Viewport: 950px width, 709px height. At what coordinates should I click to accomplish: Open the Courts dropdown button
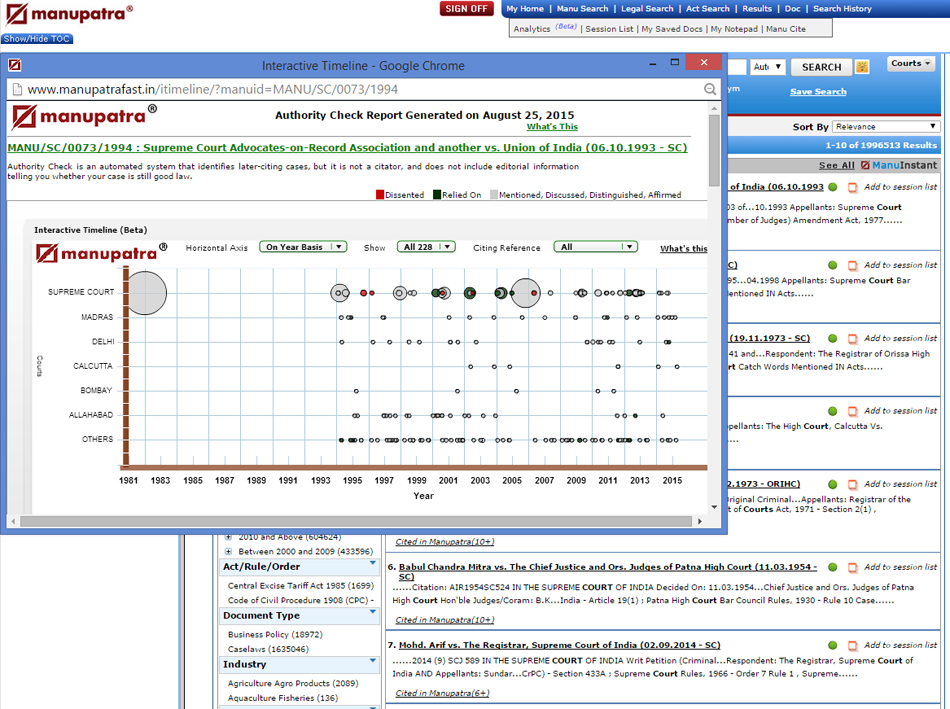911,64
